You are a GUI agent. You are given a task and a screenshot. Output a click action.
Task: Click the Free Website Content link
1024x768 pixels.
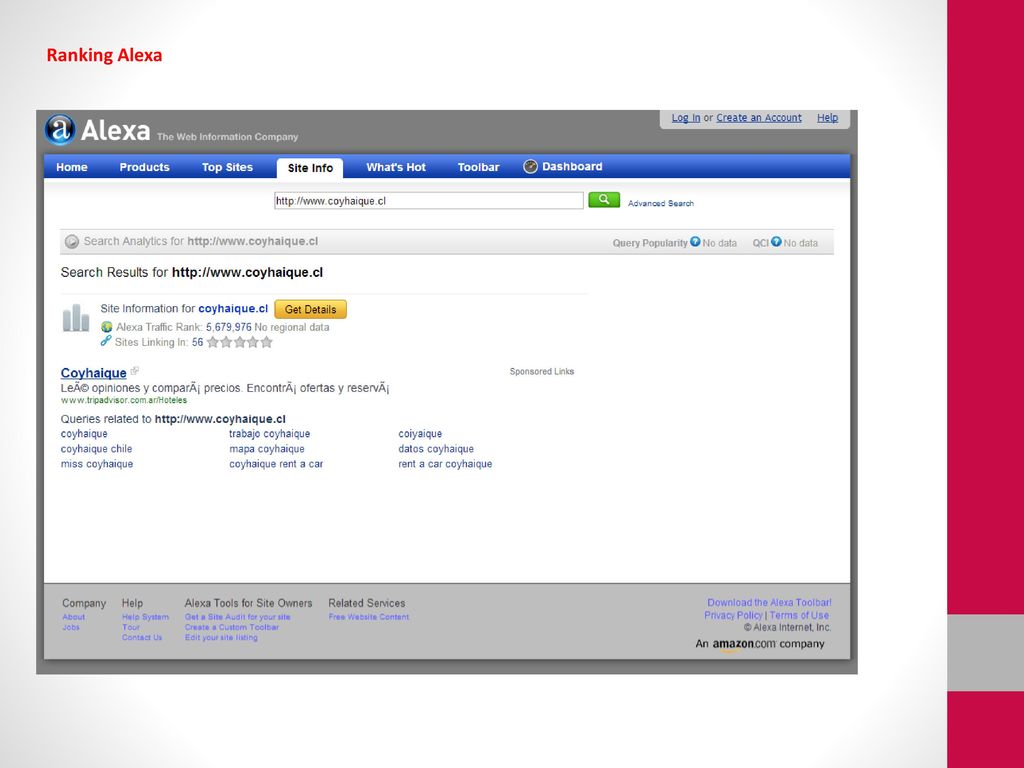(369, 616)
